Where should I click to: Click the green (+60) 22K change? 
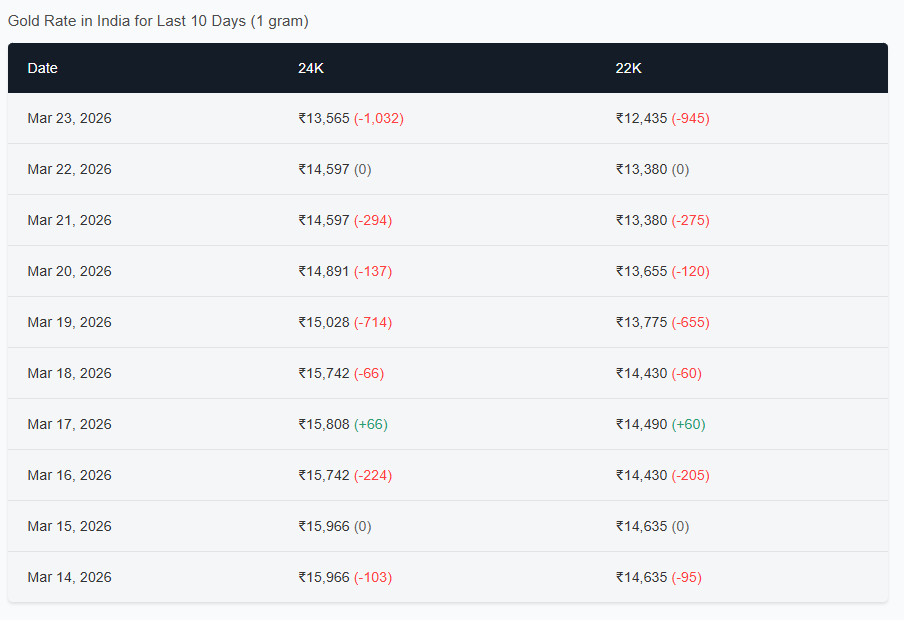[688, 424]
